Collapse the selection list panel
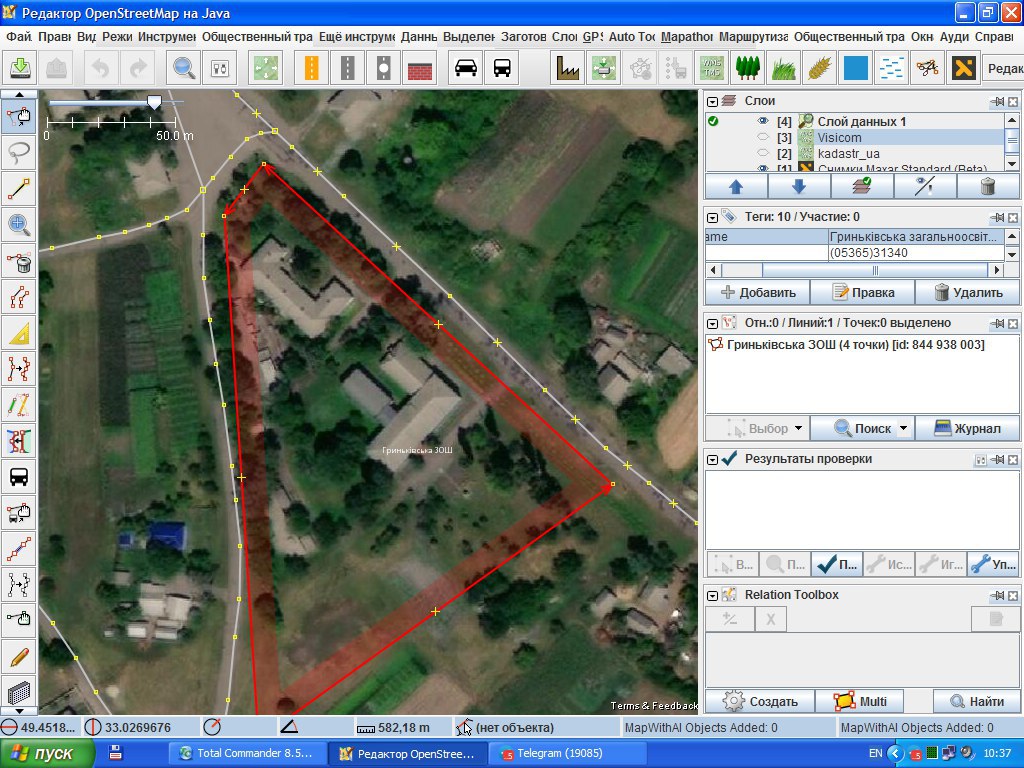This screenshot has width=1024, height=768. coord(712,323)
